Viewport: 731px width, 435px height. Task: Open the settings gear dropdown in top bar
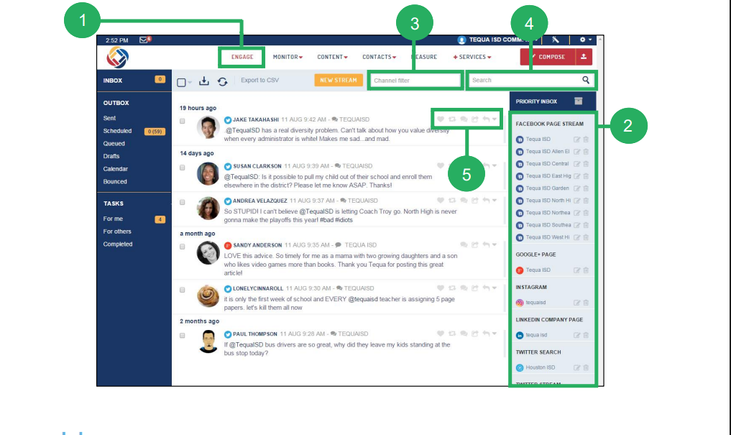(x=586, y=40)
